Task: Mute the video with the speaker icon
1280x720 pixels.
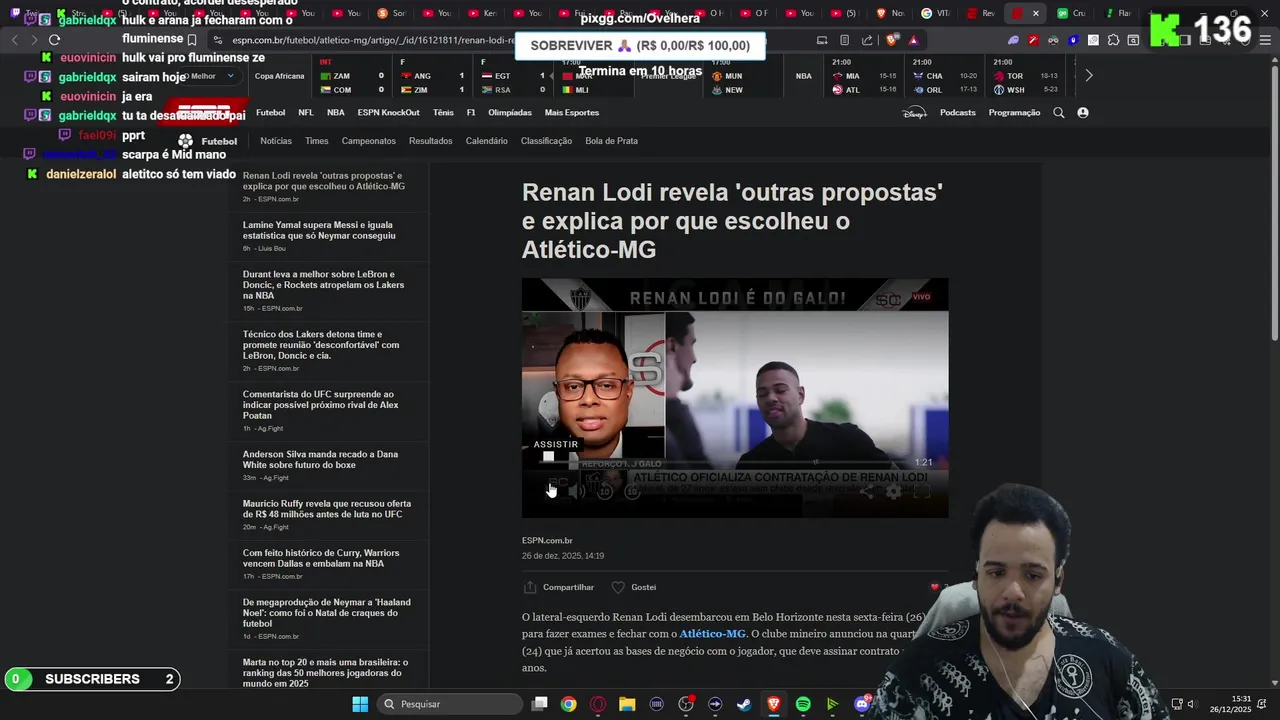Action: point(578,491)
